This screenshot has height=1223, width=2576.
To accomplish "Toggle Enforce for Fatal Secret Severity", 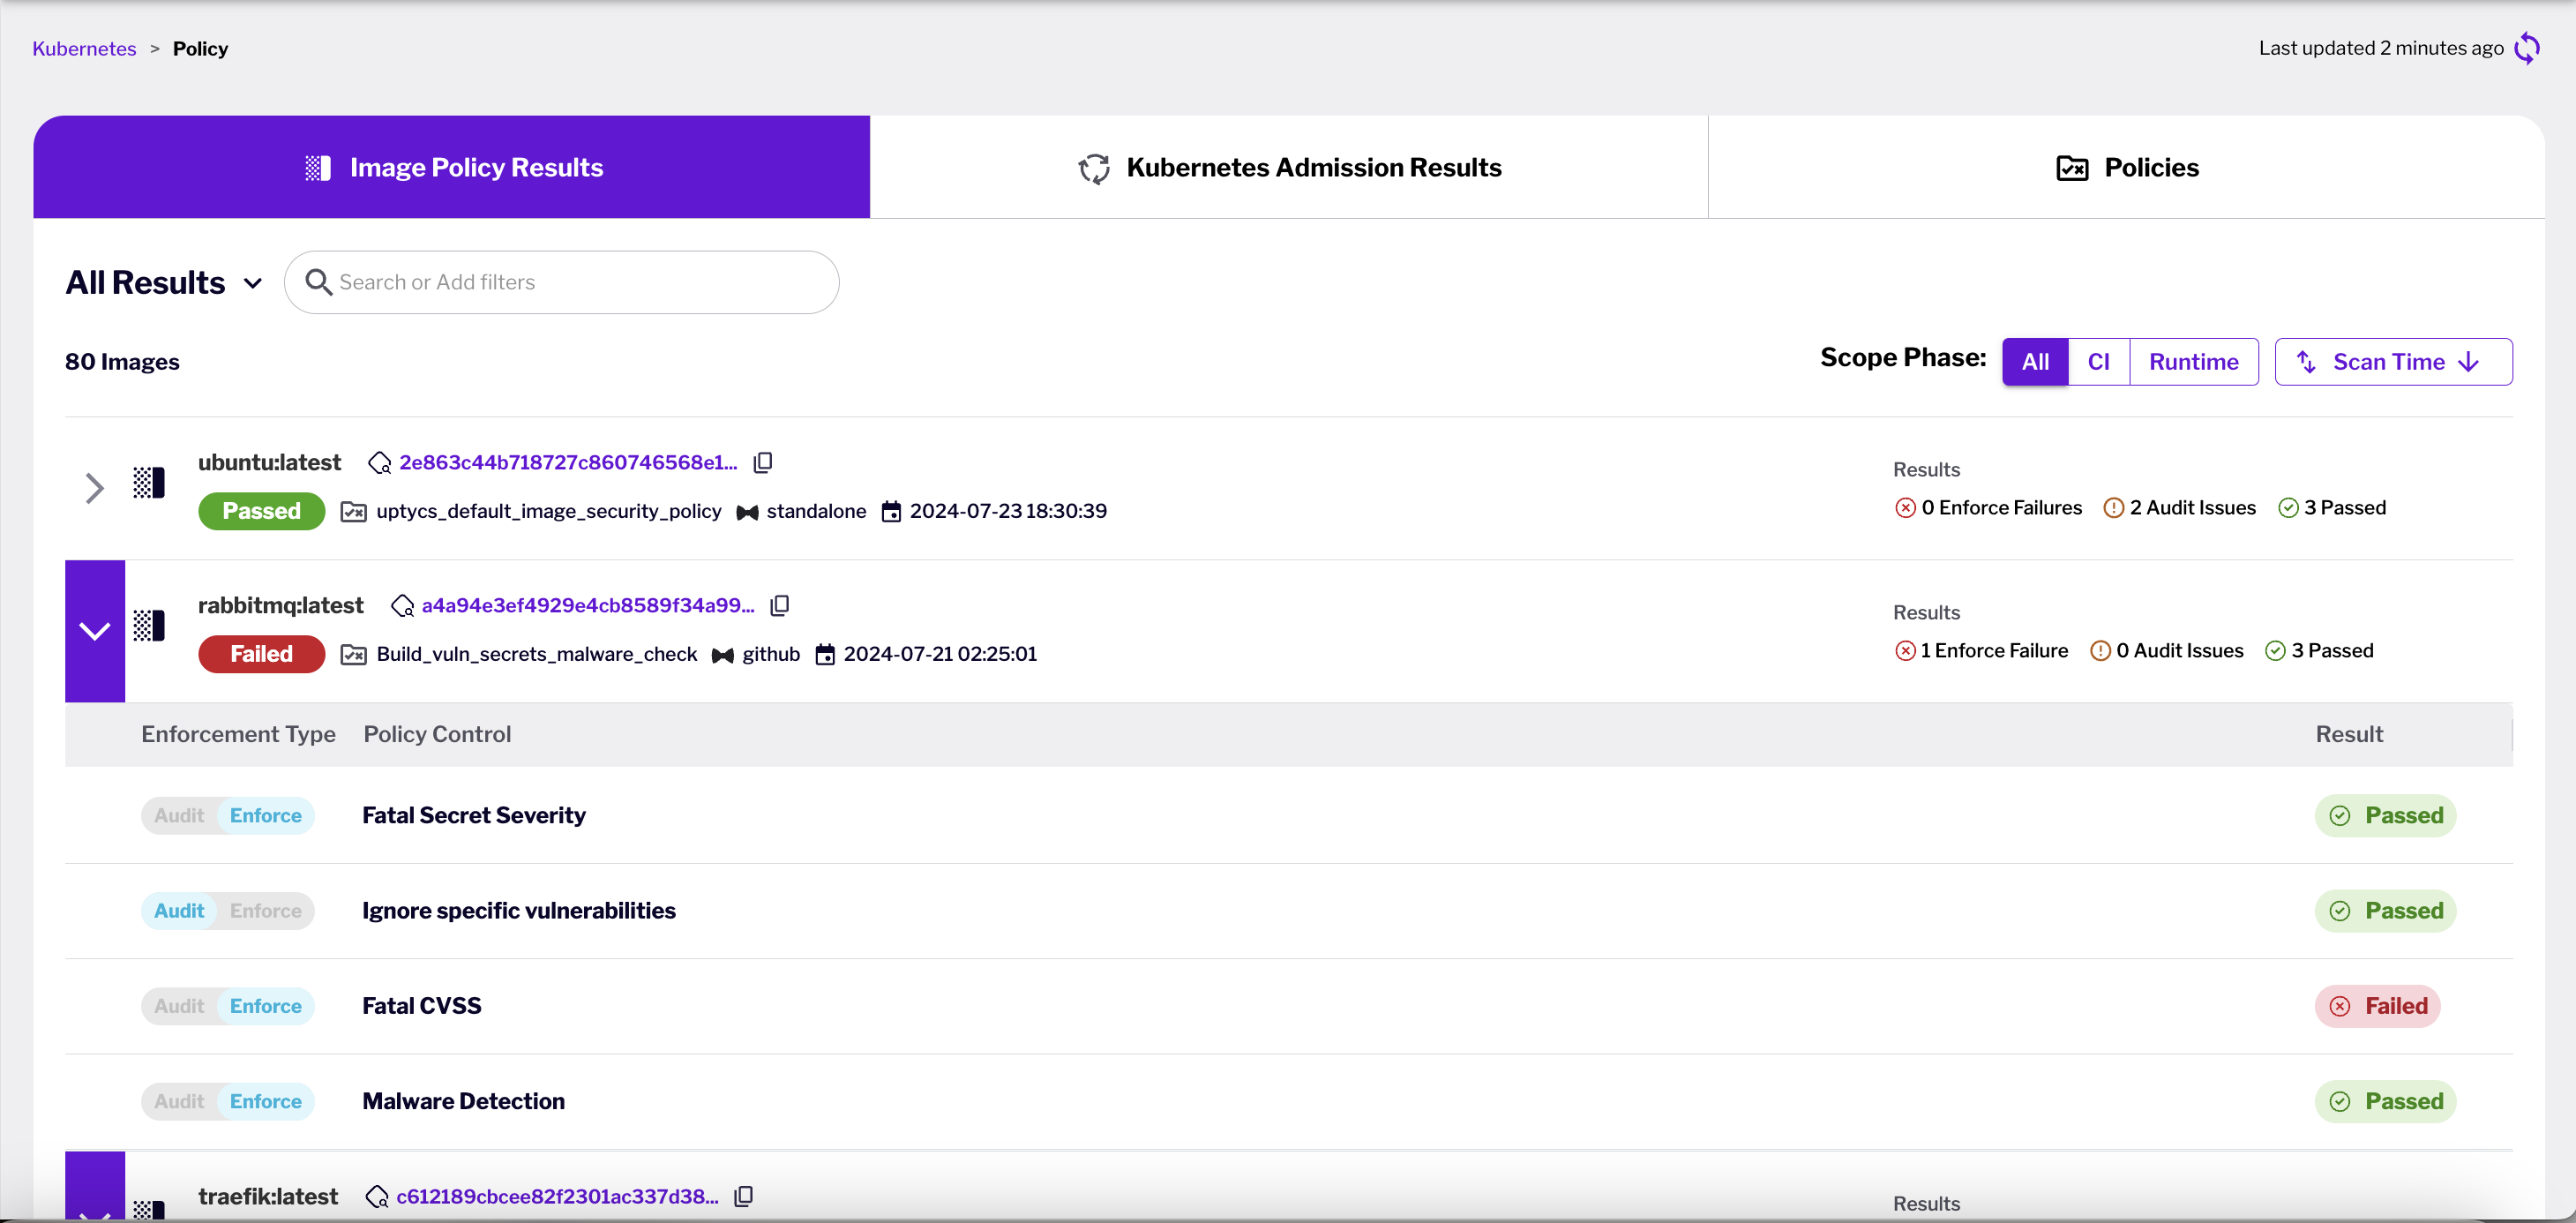I will pyautogui.click(x=265, y=815).
